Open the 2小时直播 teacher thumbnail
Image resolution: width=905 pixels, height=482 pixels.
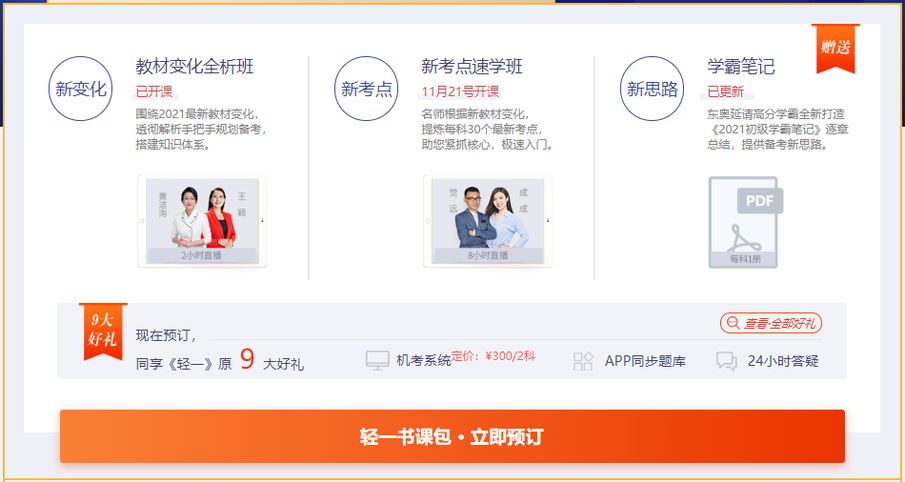[201, 221]
